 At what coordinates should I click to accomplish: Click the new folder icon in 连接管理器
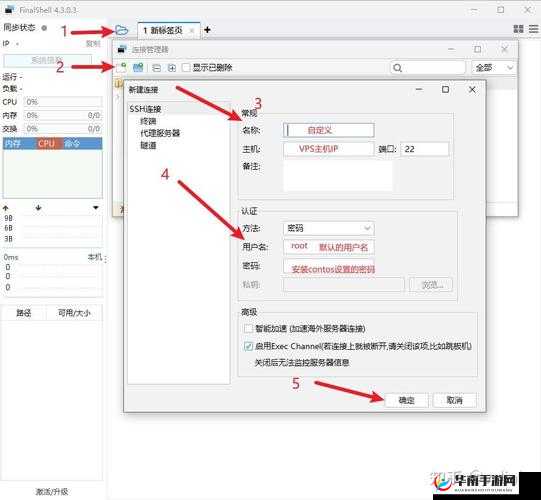[138, 68]
